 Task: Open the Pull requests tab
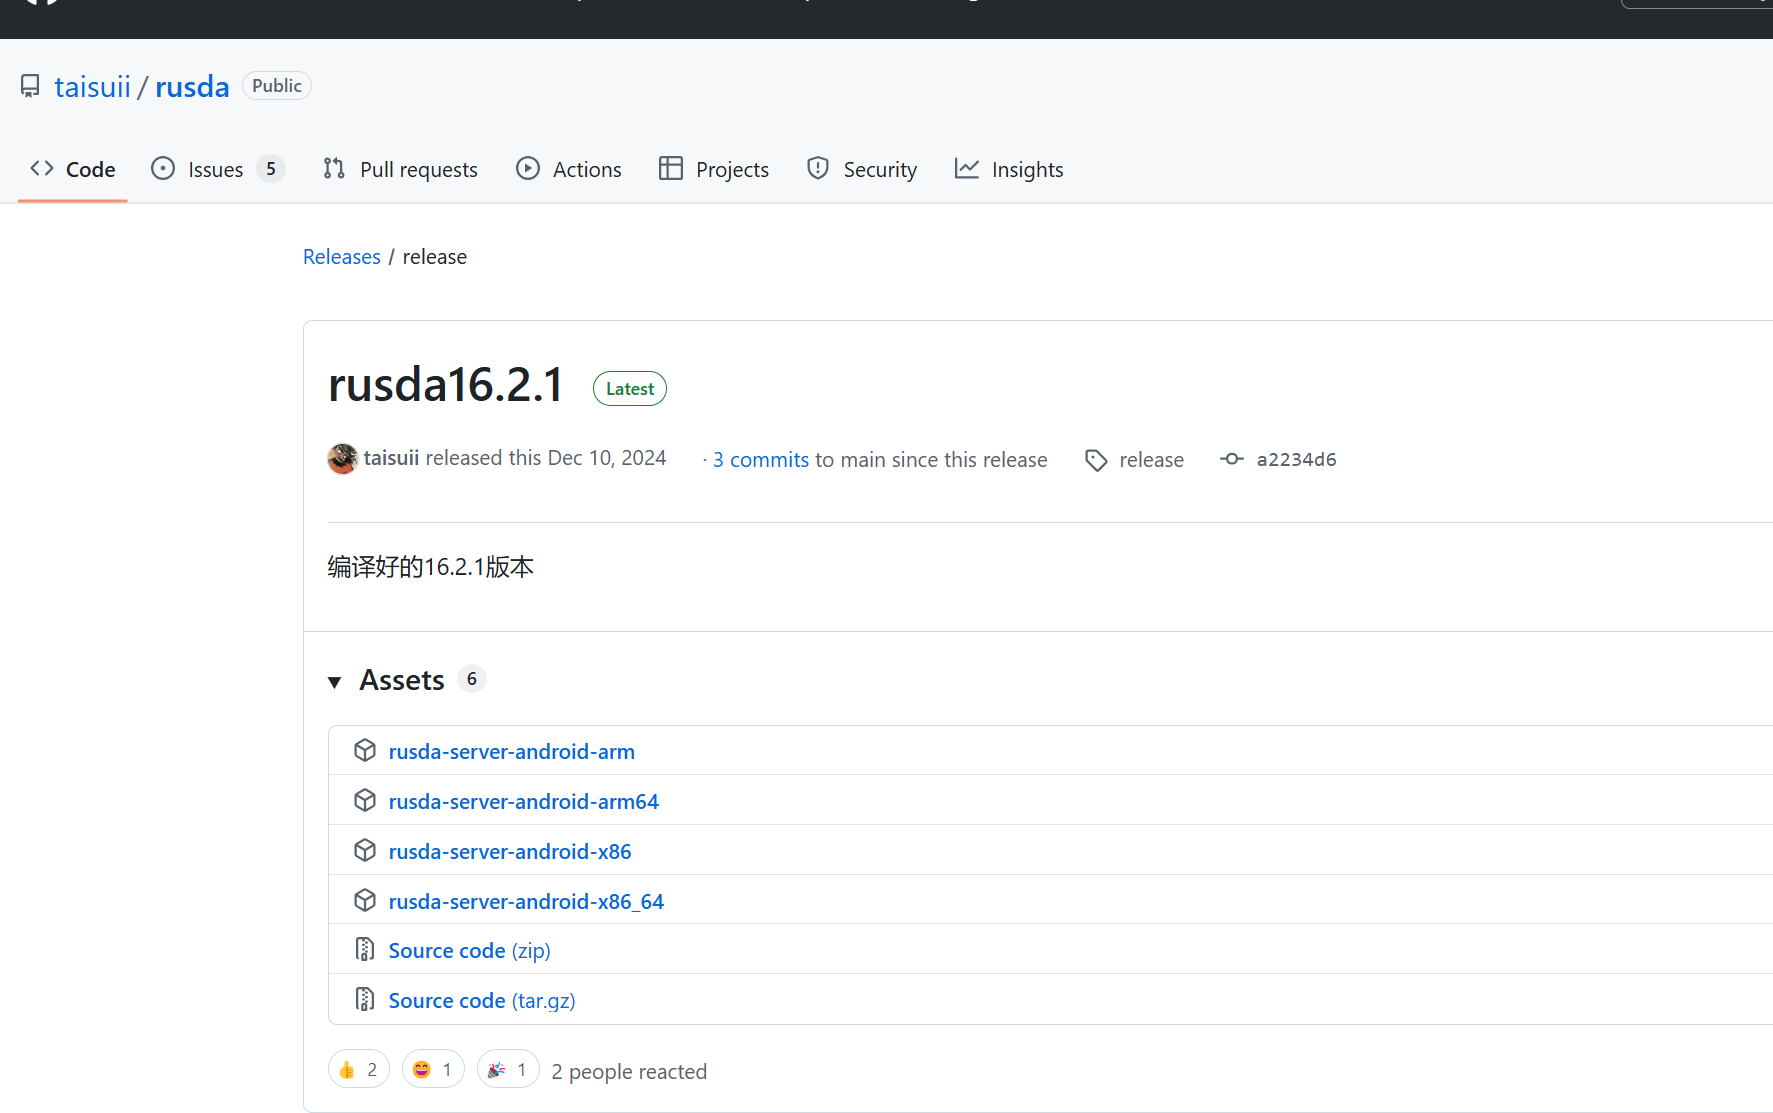tap(400, 169)
